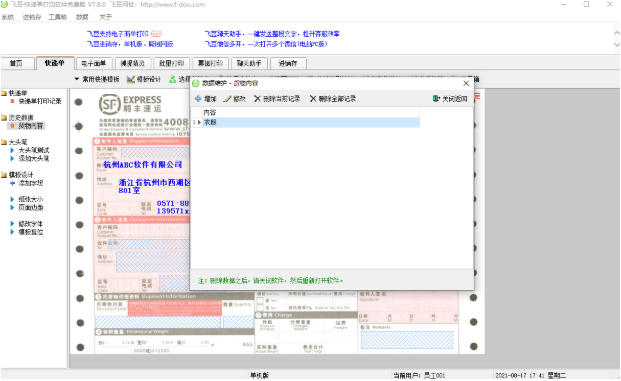This screenshot has width=621, height=381.
Task: Click the 增加 plus icon in the dialog
Action: (198, 99)
